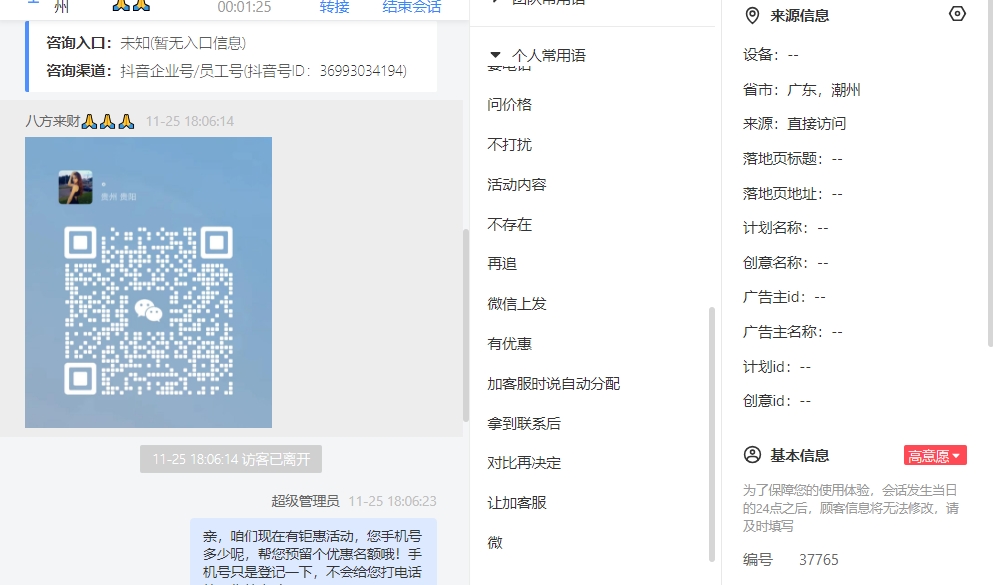Click the 创意id field row
Image resolution: width=993 pixels, height=585 pixels.
(x=777, y=401)
